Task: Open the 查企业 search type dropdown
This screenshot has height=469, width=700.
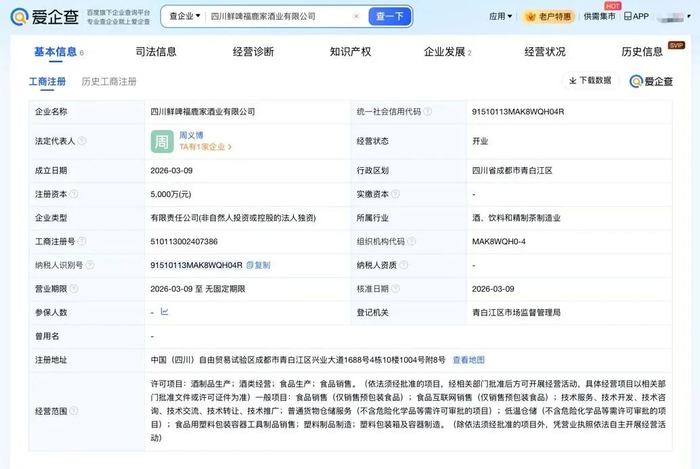Action: pyautogui.click(x=185, y=17)
